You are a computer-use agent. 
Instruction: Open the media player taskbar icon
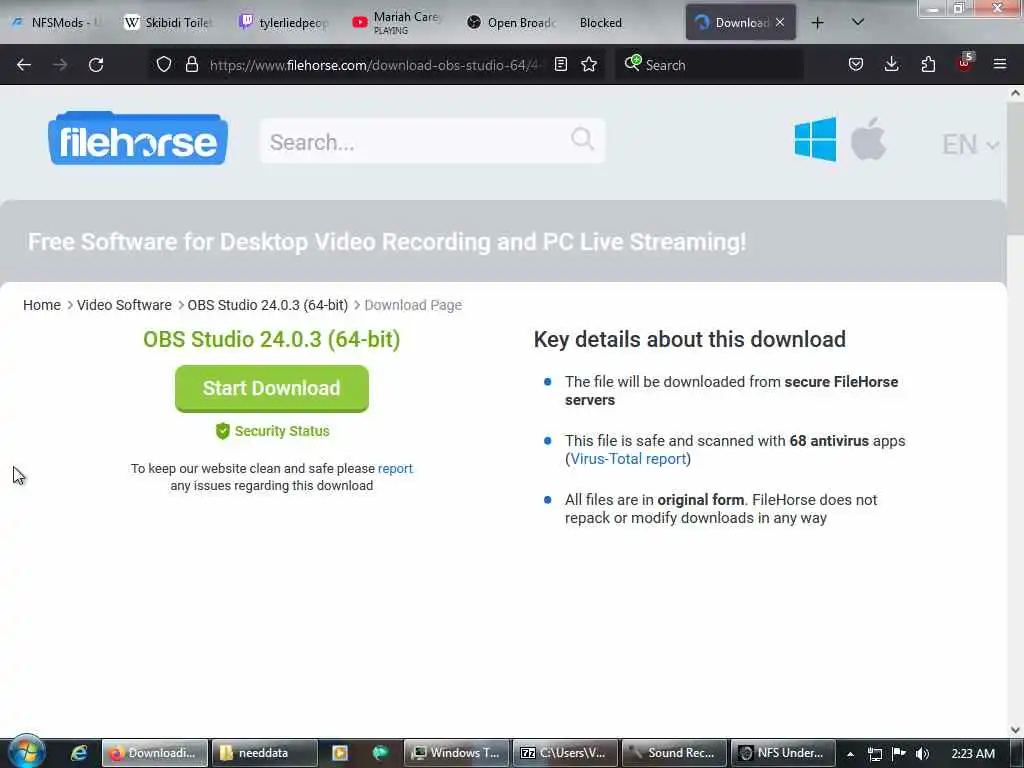pyautogui.click(x=340, y=753)
